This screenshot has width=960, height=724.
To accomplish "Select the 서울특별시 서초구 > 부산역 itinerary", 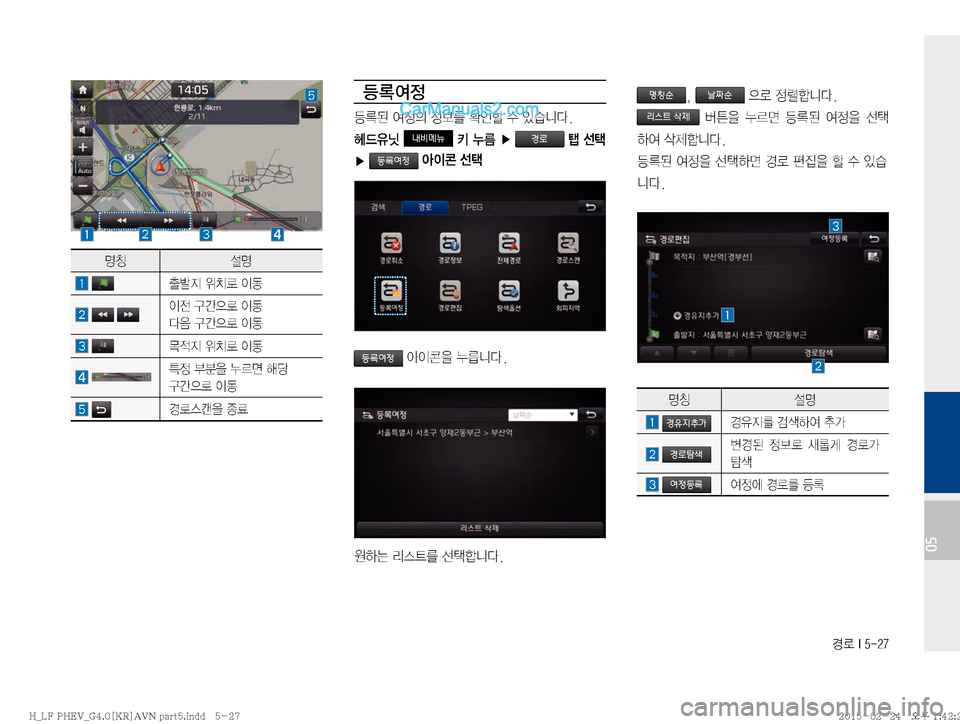I will coord(480,433).
